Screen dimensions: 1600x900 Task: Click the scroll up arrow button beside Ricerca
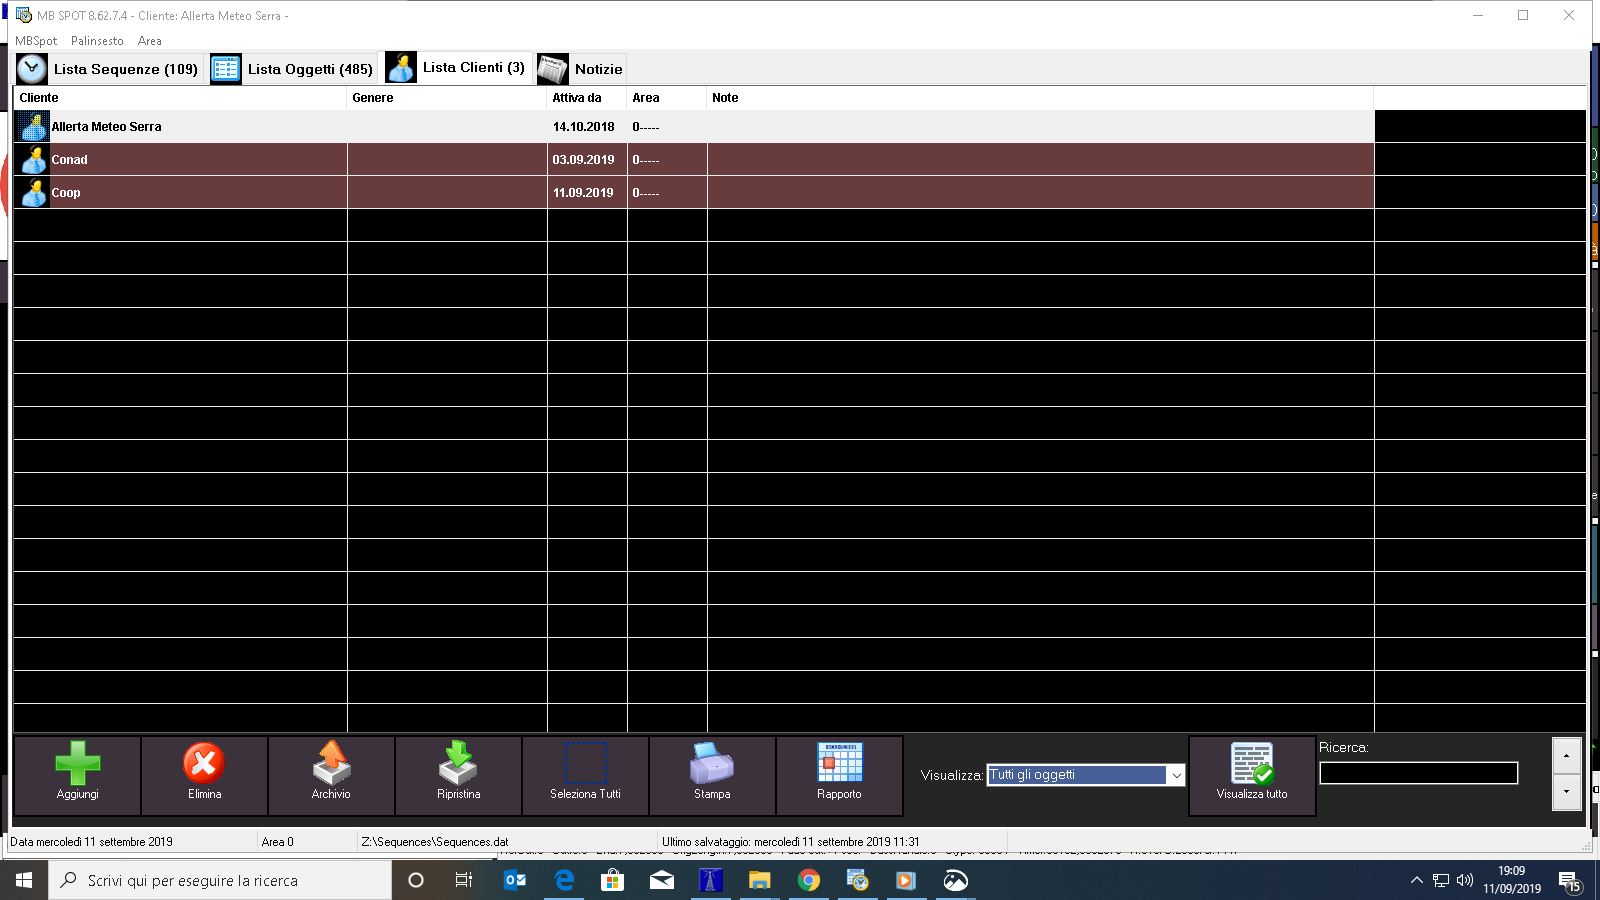1566,755
